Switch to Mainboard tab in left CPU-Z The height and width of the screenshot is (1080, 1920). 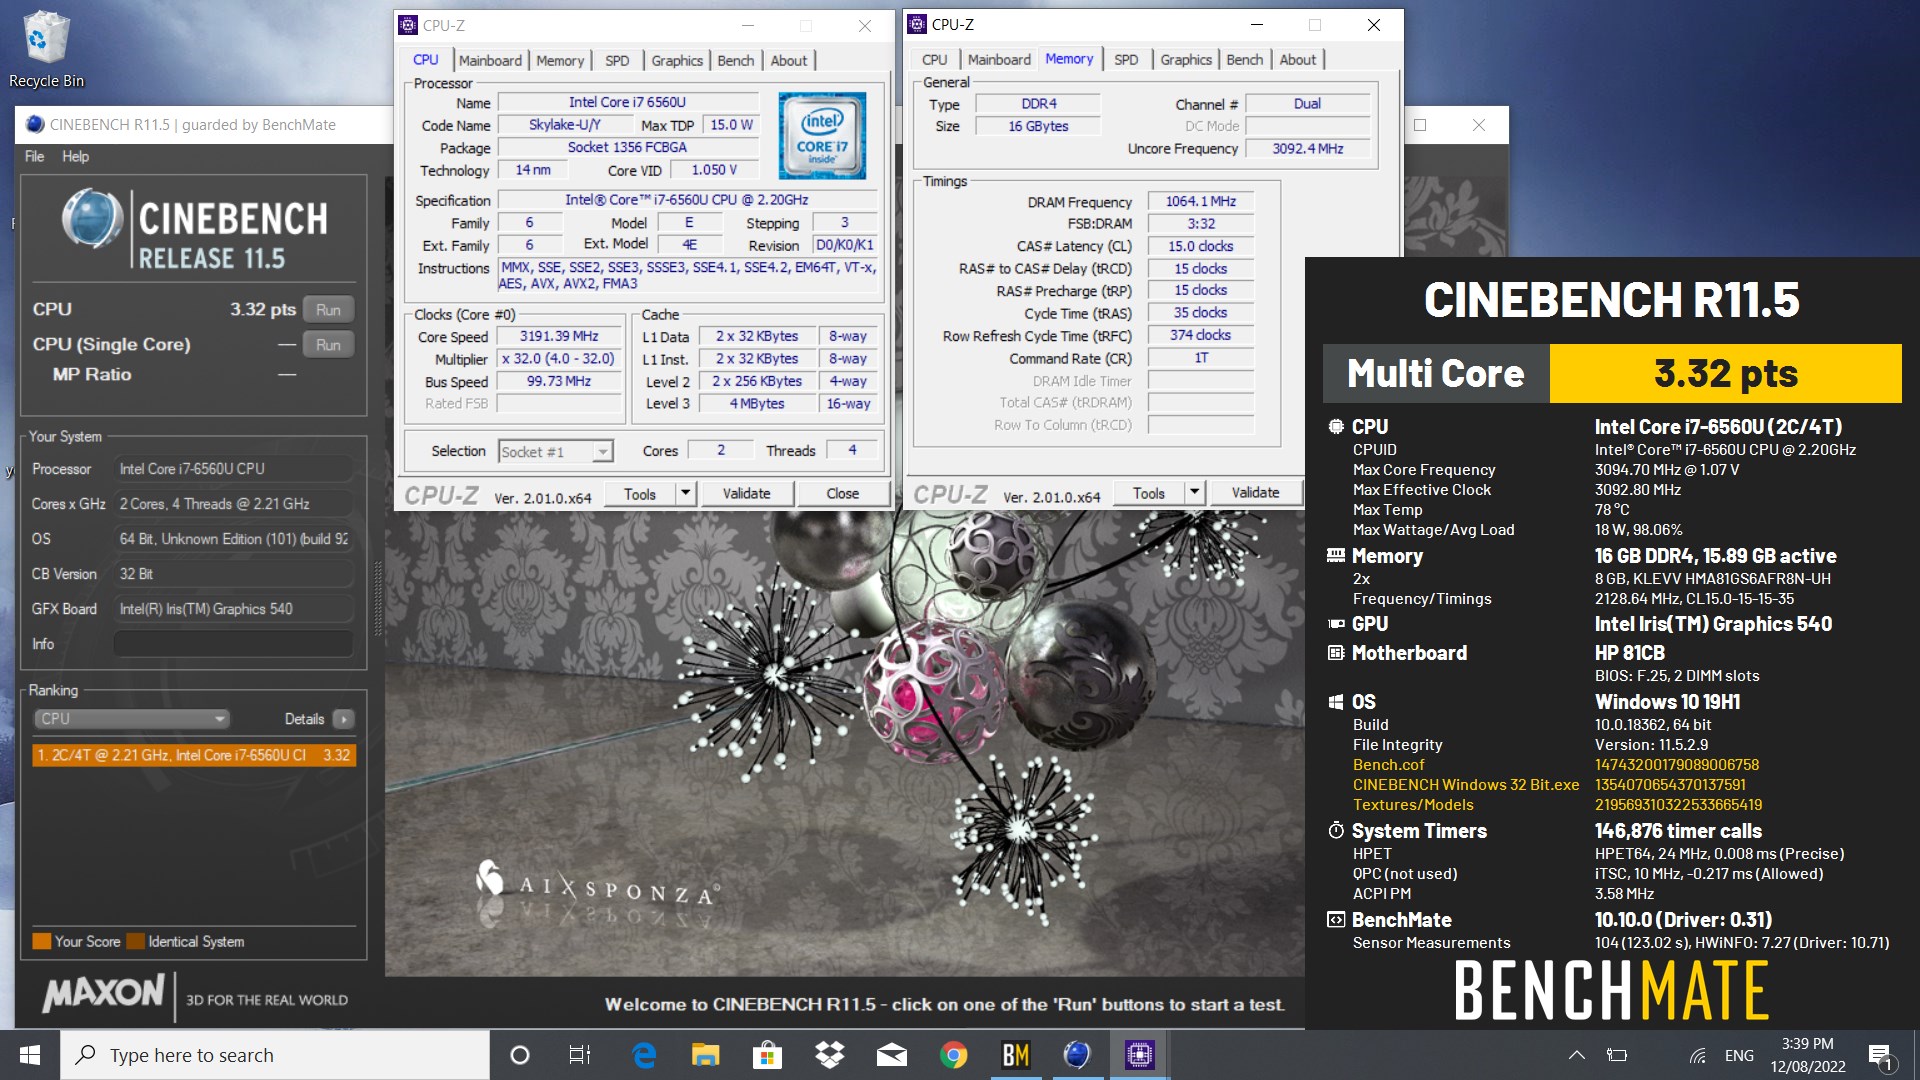click(x=490, y=60)
